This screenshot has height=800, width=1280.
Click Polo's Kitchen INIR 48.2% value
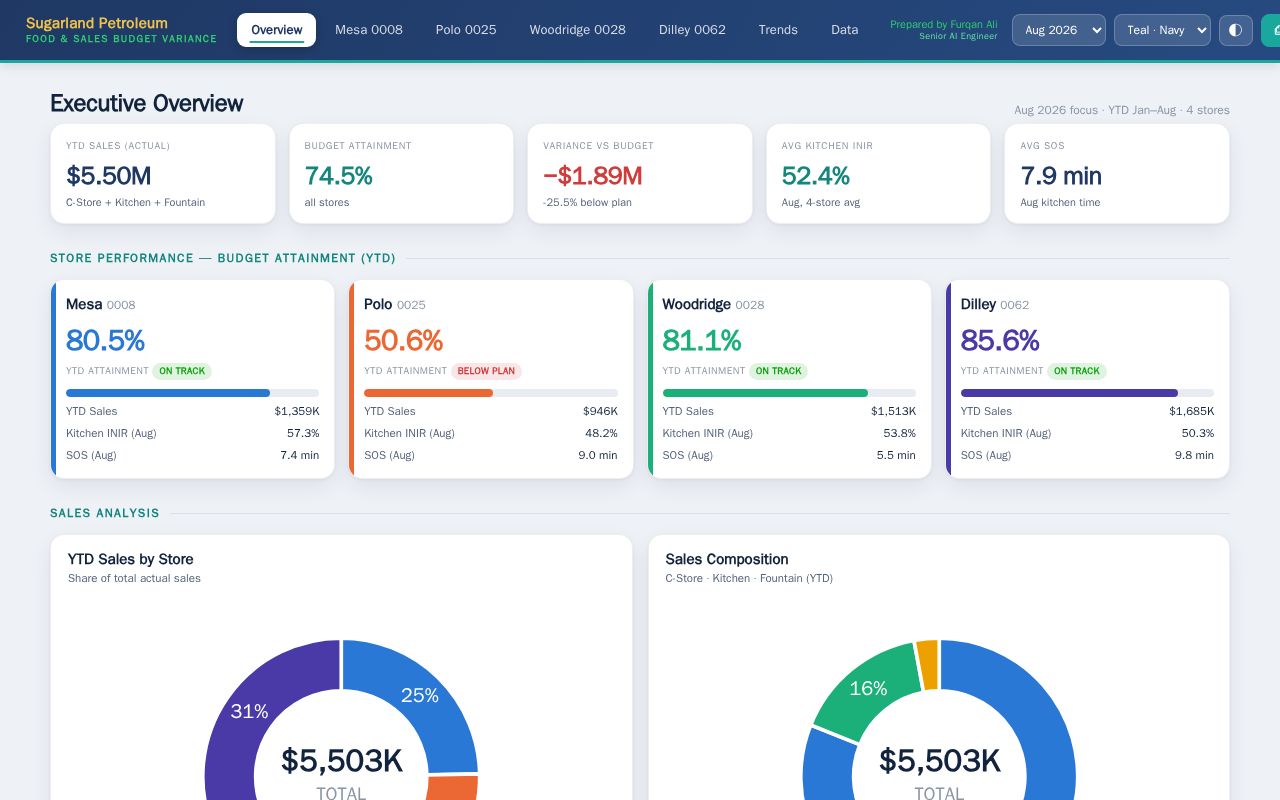pos(601,433)
